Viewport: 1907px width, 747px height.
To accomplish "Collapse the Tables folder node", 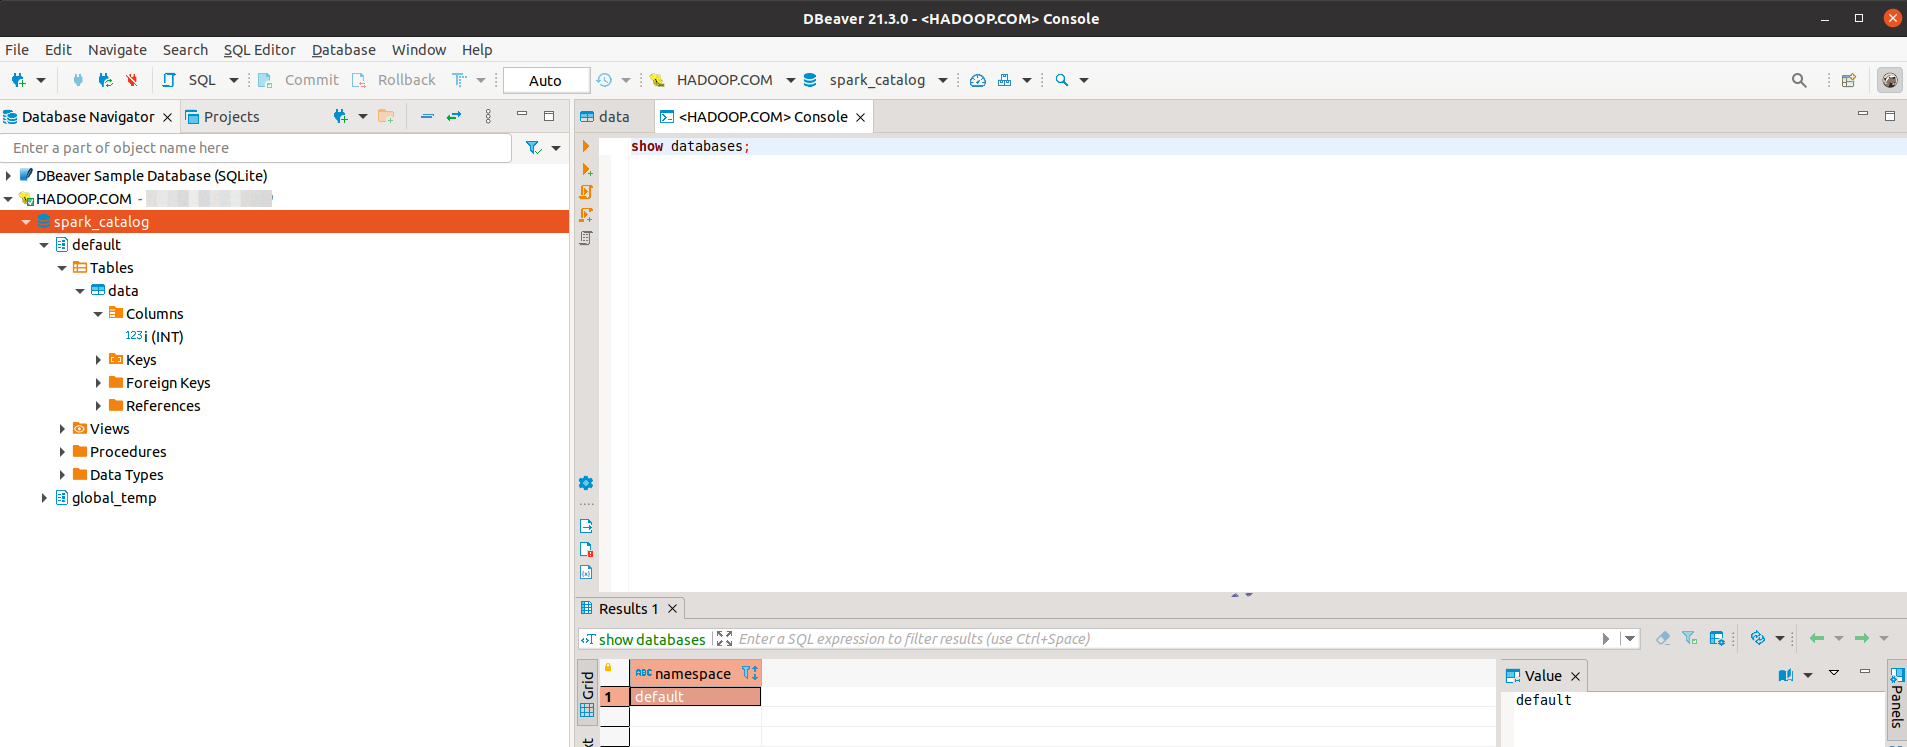I will click(62, 268).
